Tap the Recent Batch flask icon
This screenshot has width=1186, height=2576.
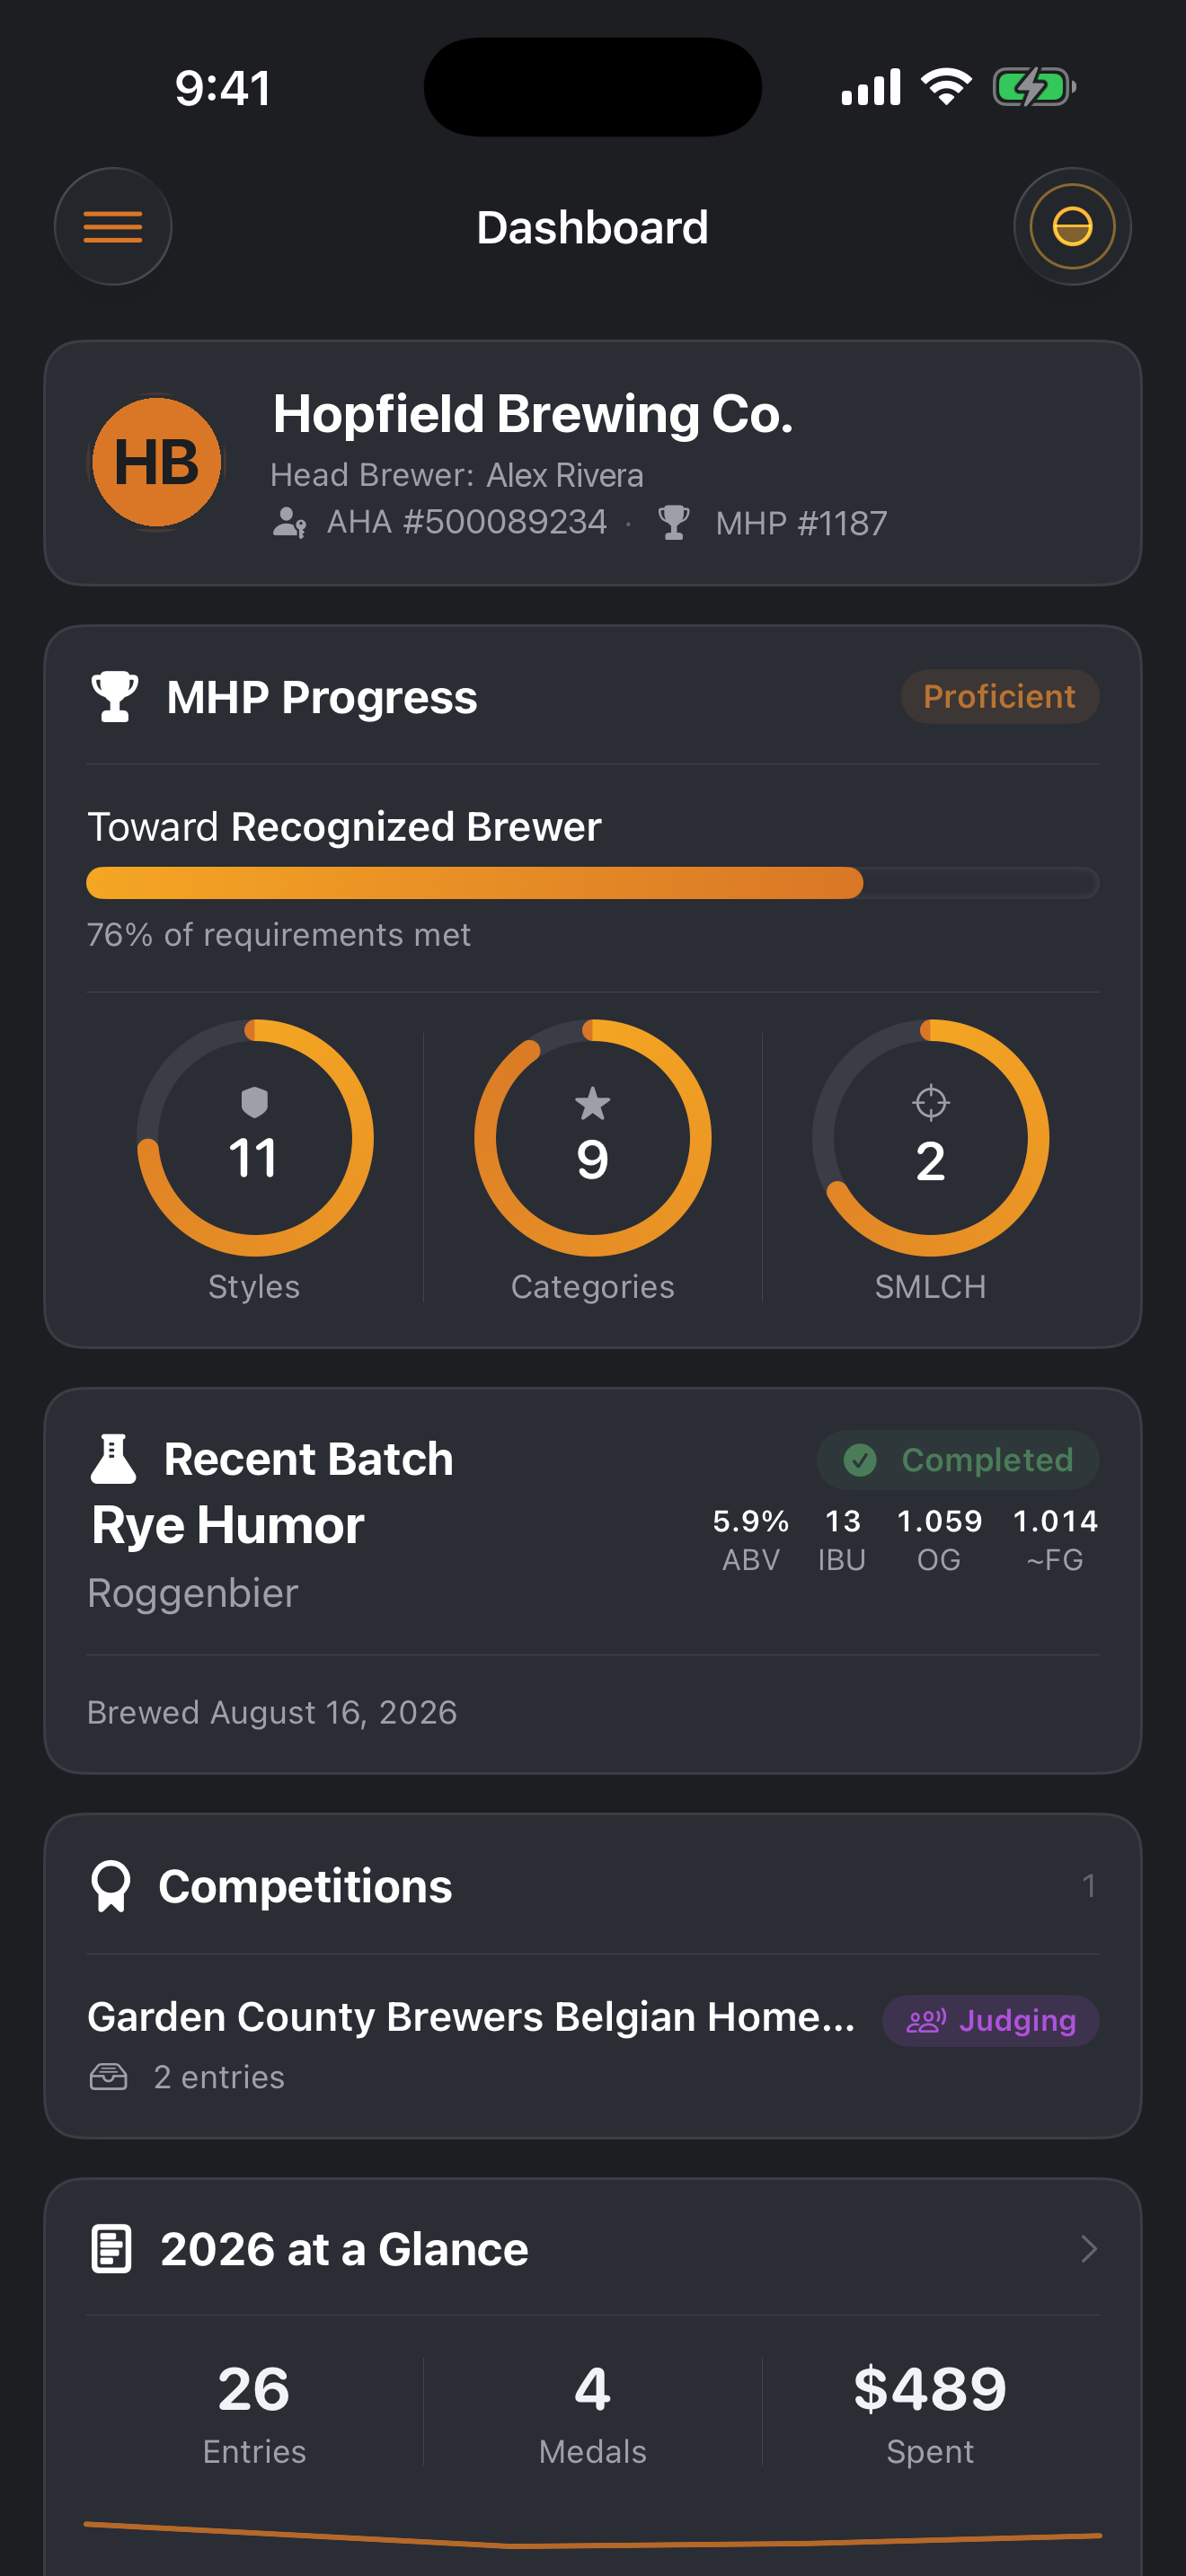113,1459
